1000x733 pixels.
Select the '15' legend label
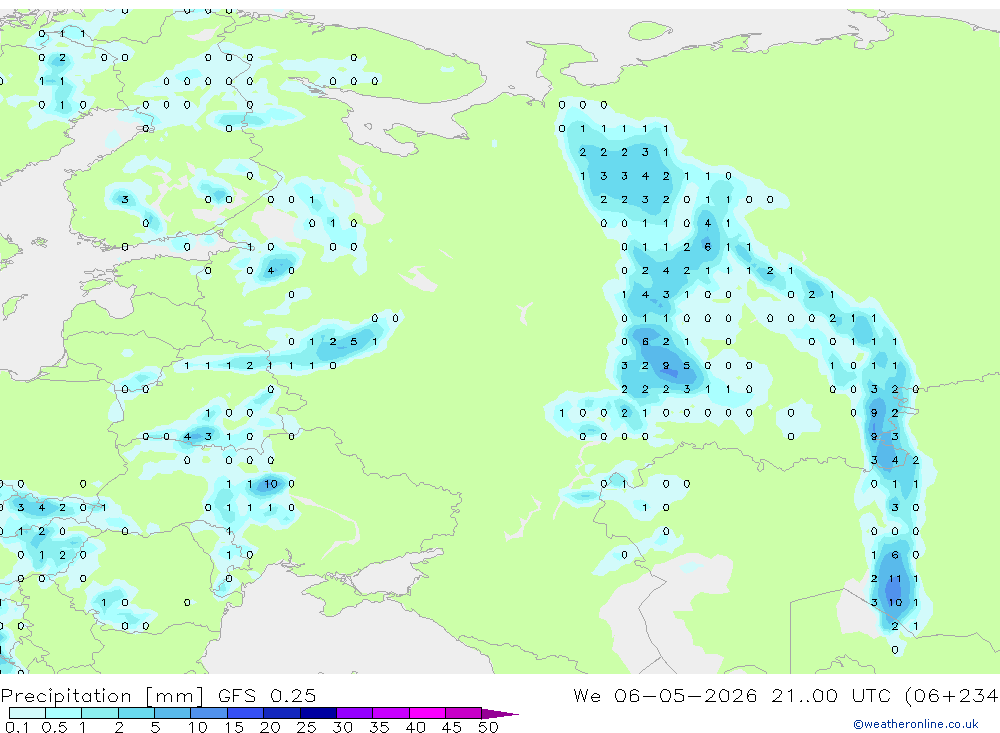pyautogui.click(x=233, y=727)
